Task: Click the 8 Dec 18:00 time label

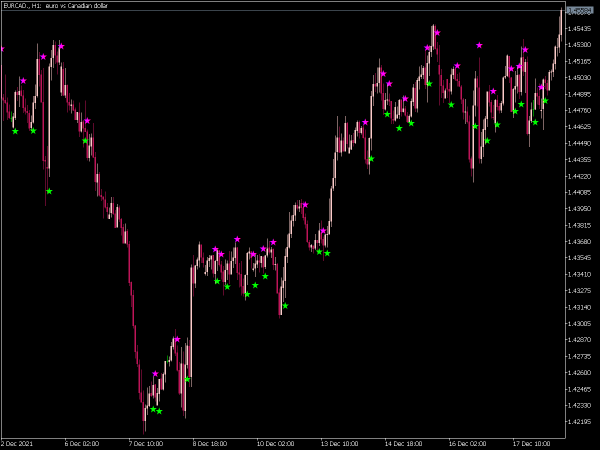Action: (210, 444)
